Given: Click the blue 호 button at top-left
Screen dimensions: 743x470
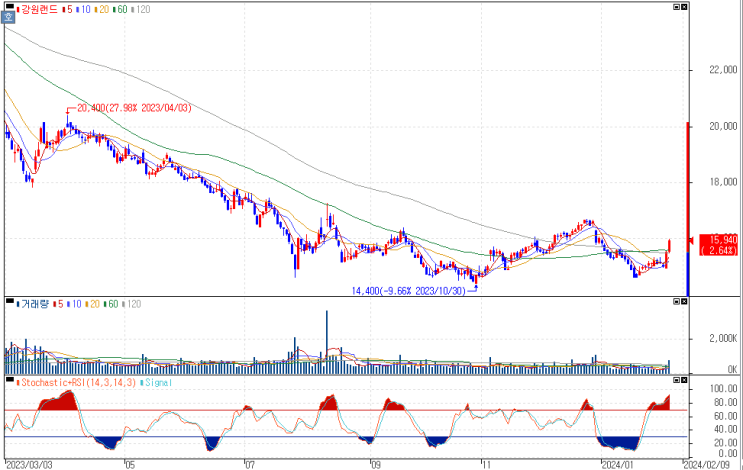Looking at the screenshot, I should coord(9,18).
